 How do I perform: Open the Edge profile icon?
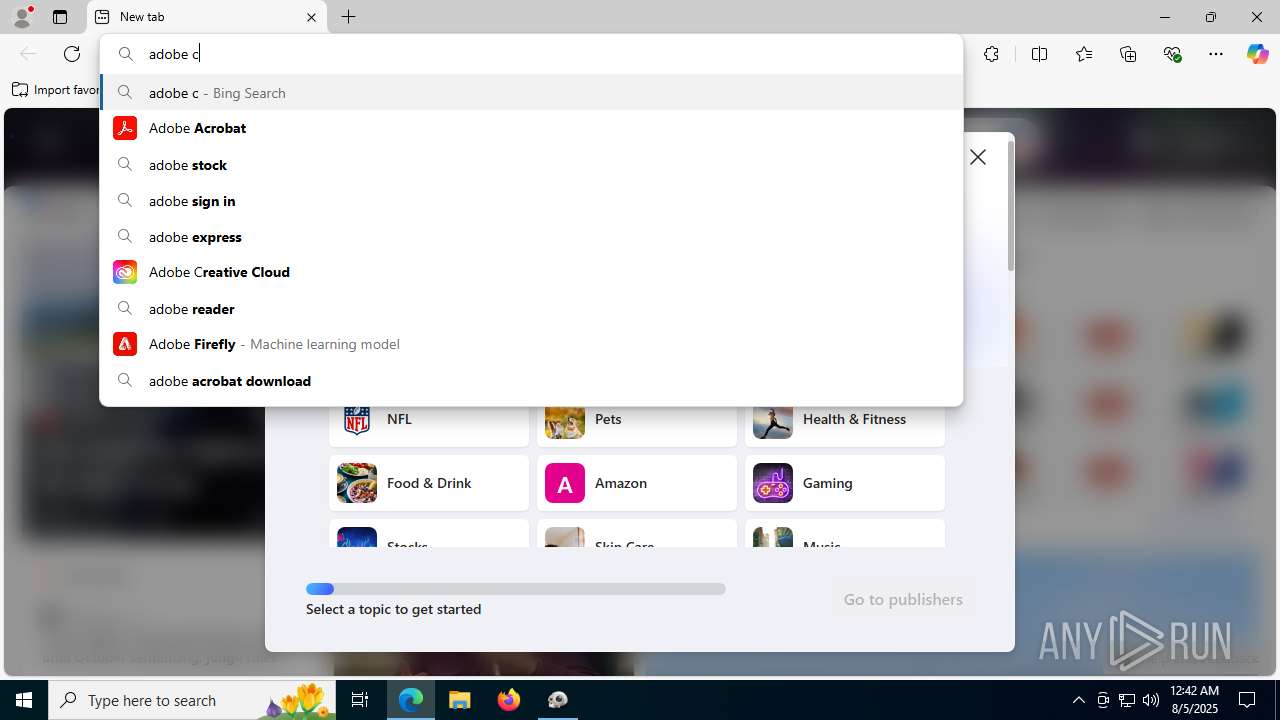pos(22,17)
